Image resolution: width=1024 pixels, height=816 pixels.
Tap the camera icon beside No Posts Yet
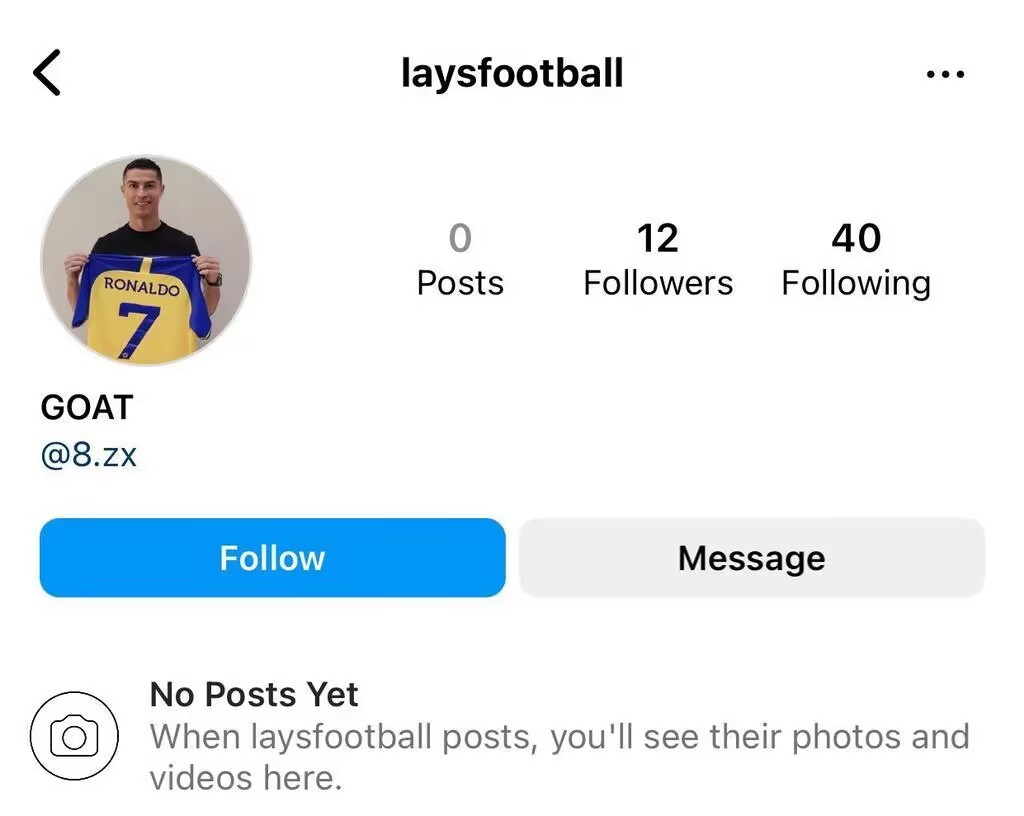click(74, 737)
